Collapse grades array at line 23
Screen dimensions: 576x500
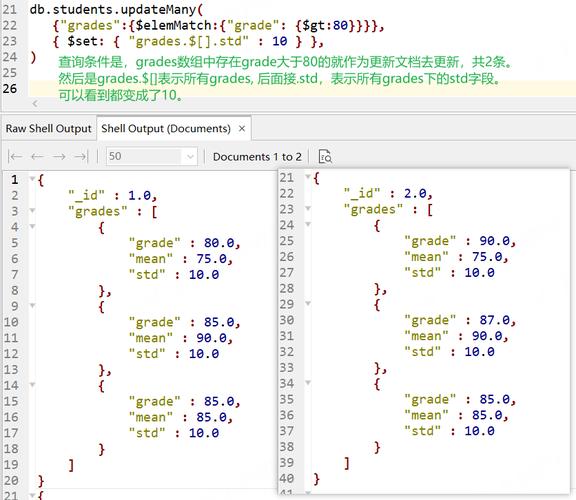(308, 208)
